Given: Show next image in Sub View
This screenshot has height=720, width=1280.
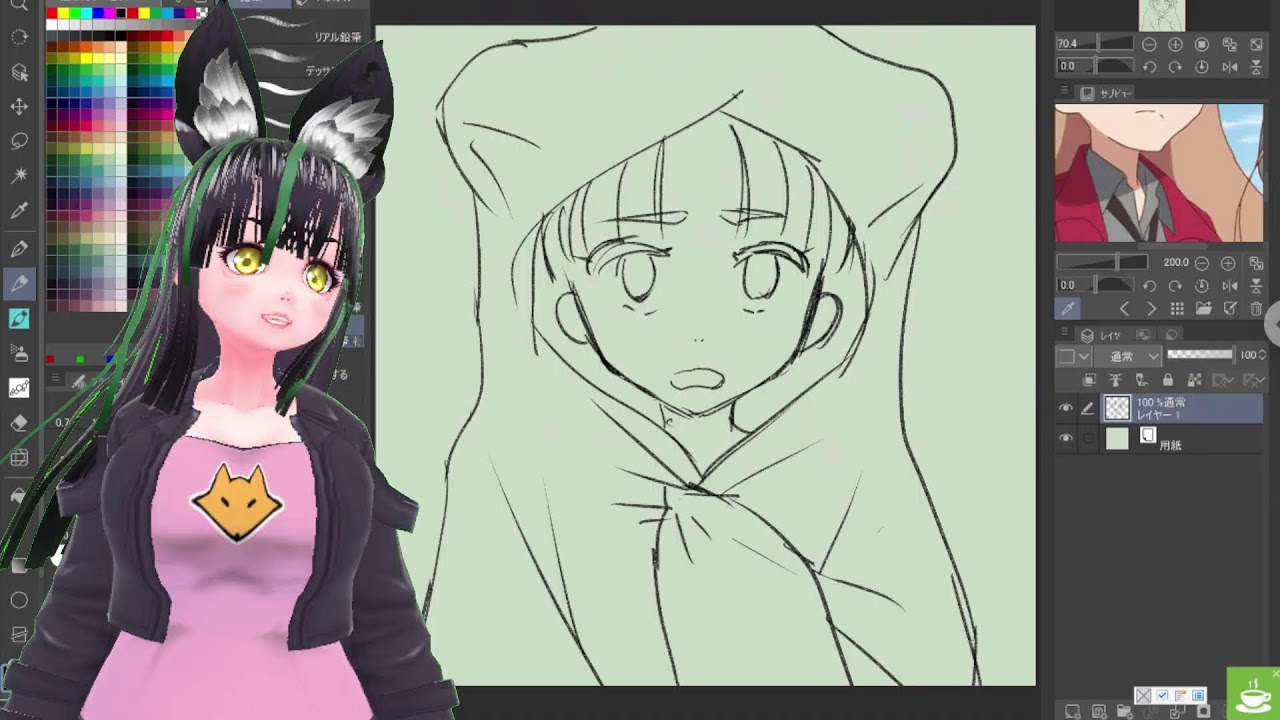Looking at the screenshot, I should coord(1151,309).
